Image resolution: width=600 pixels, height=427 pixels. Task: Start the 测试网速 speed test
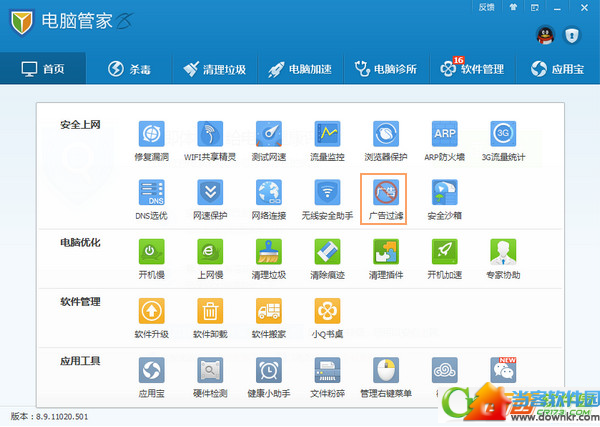[269, 141]
